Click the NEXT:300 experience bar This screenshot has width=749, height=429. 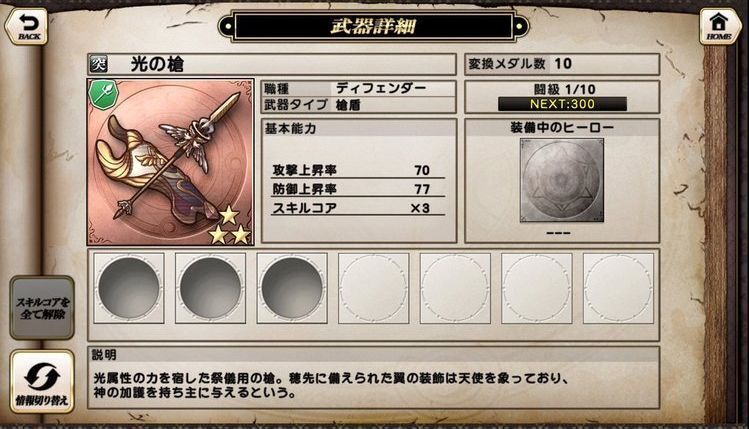click(x=562, y=104)
